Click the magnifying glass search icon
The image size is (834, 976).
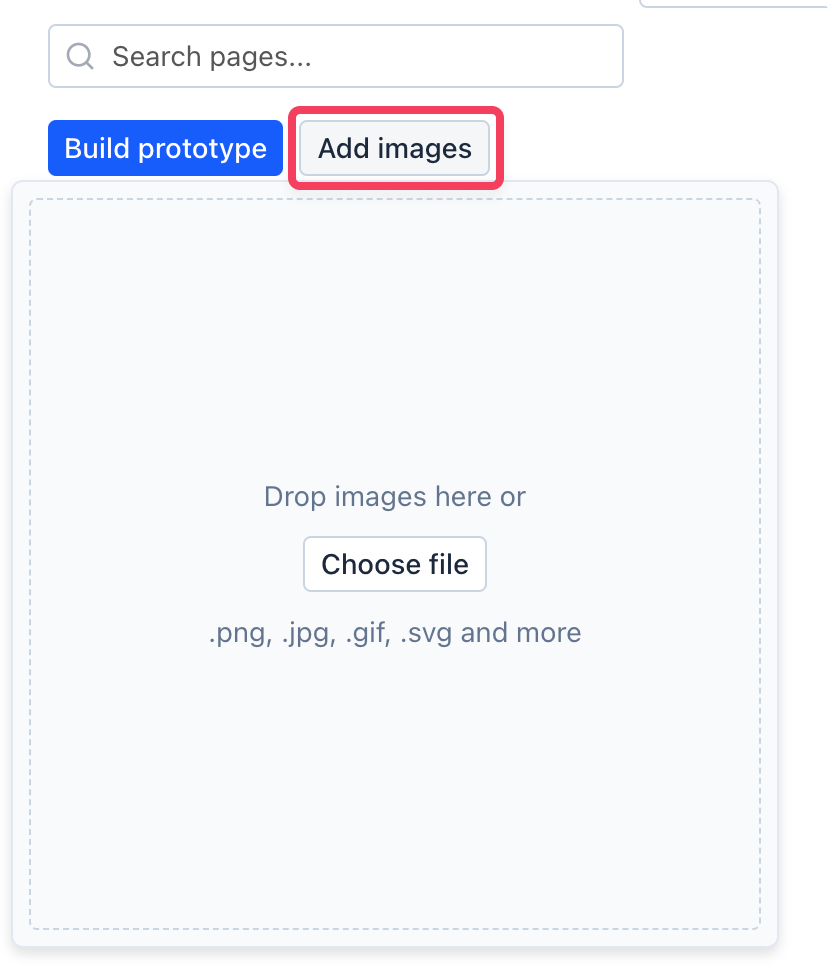coord(80,56)
